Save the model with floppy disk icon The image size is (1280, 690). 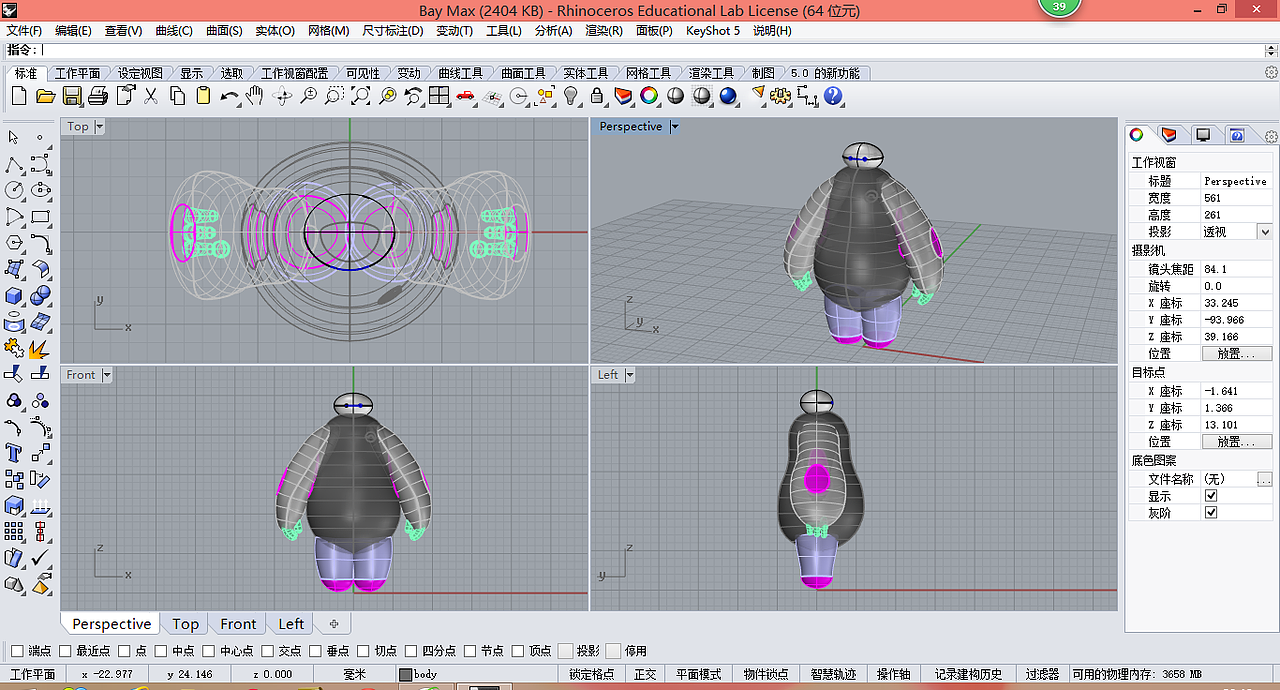[x=72, y=96]
